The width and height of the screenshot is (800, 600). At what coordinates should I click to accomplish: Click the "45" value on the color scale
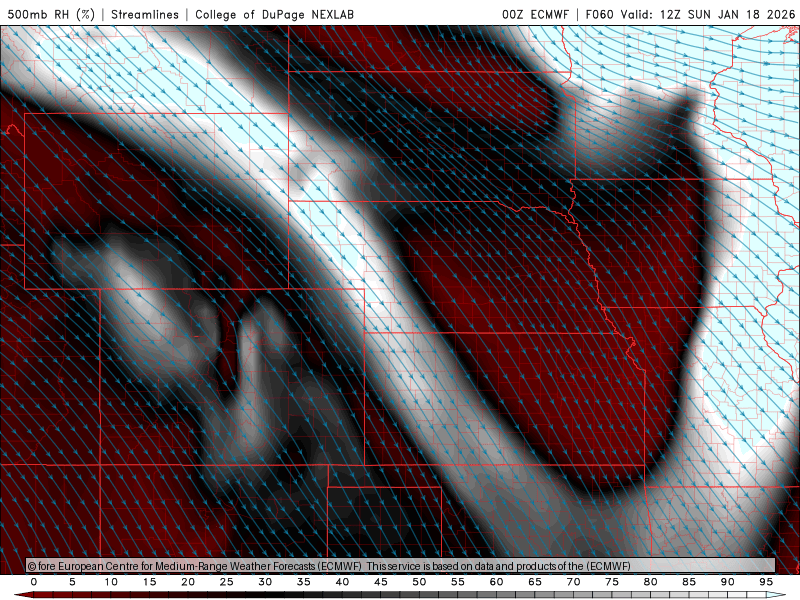coord(381,582)
